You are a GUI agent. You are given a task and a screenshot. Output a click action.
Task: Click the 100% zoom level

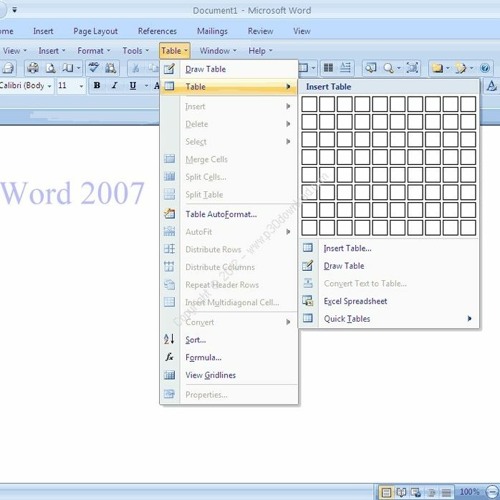click(x=469, y=492)
